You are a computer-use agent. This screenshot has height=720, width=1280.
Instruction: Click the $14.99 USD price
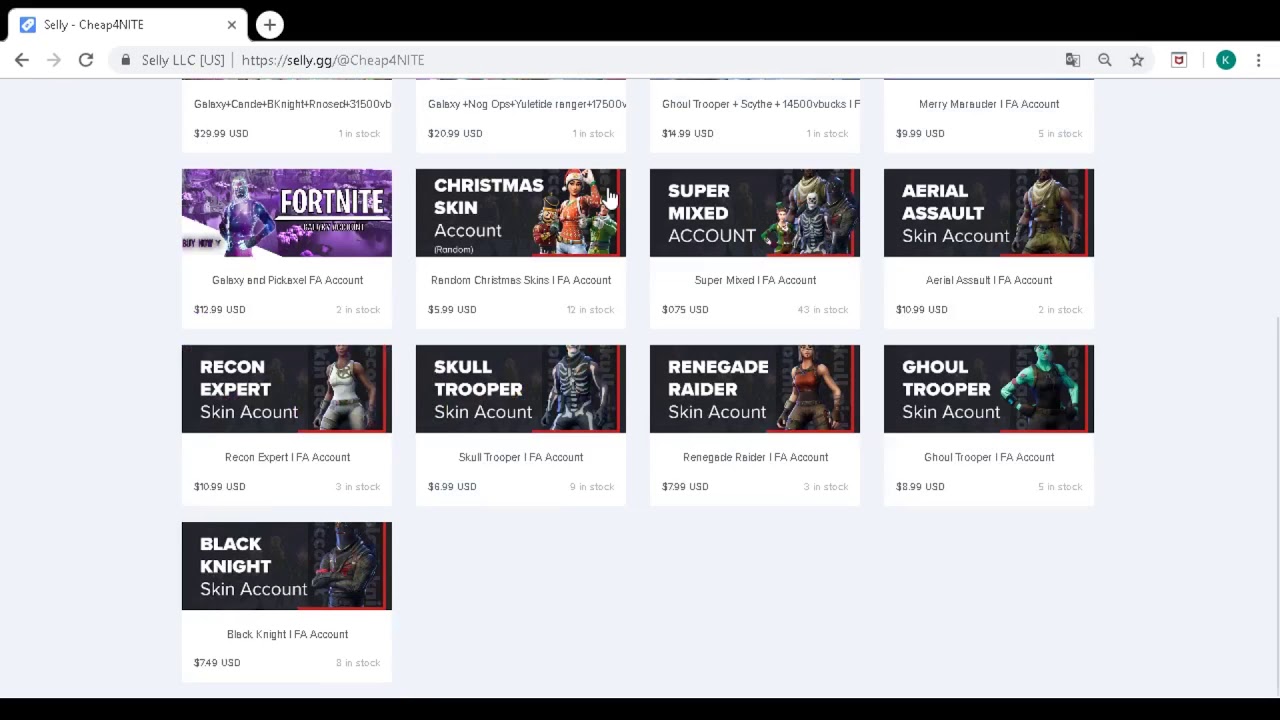pyautogui.click(x=688, y=133)
